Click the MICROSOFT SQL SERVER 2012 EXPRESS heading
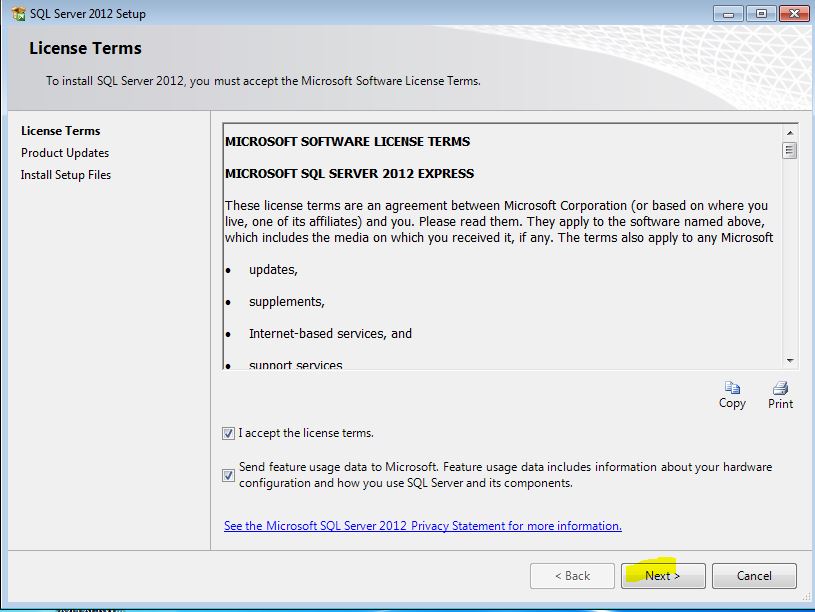Viewport: 815px width, 612px height. [x=349, y=174]
